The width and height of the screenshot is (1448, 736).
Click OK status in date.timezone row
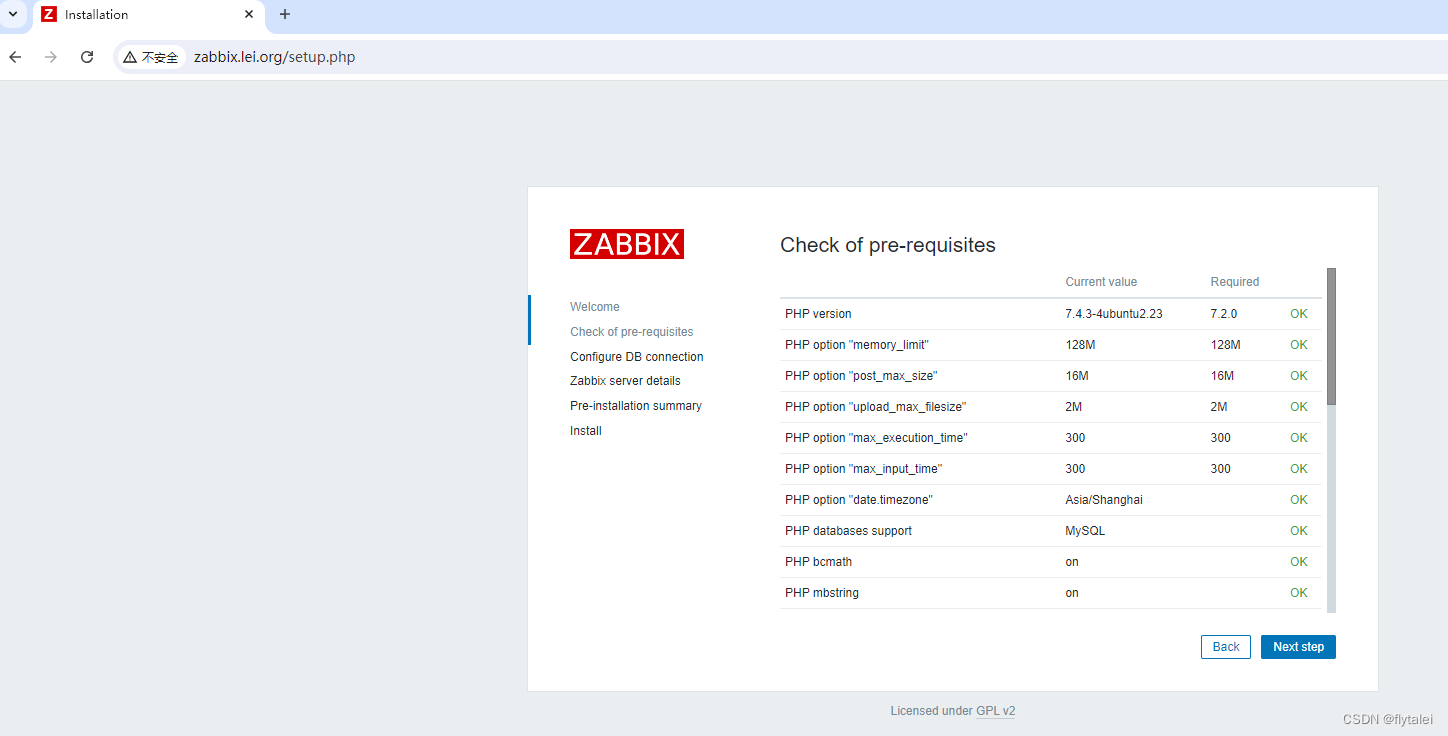coord(1299,500)
